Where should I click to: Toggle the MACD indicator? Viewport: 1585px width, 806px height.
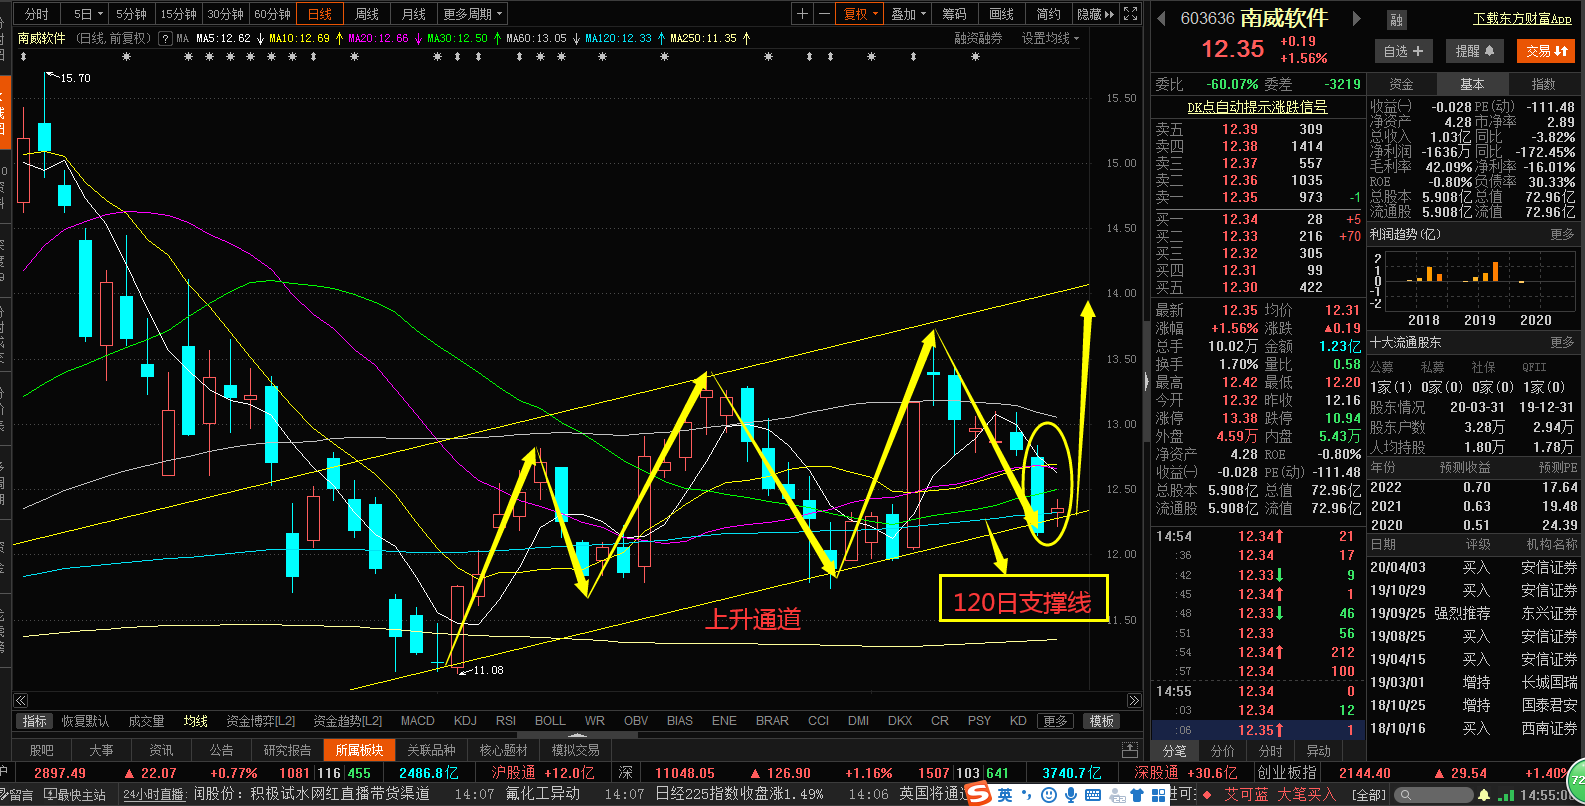pos(417,721)
